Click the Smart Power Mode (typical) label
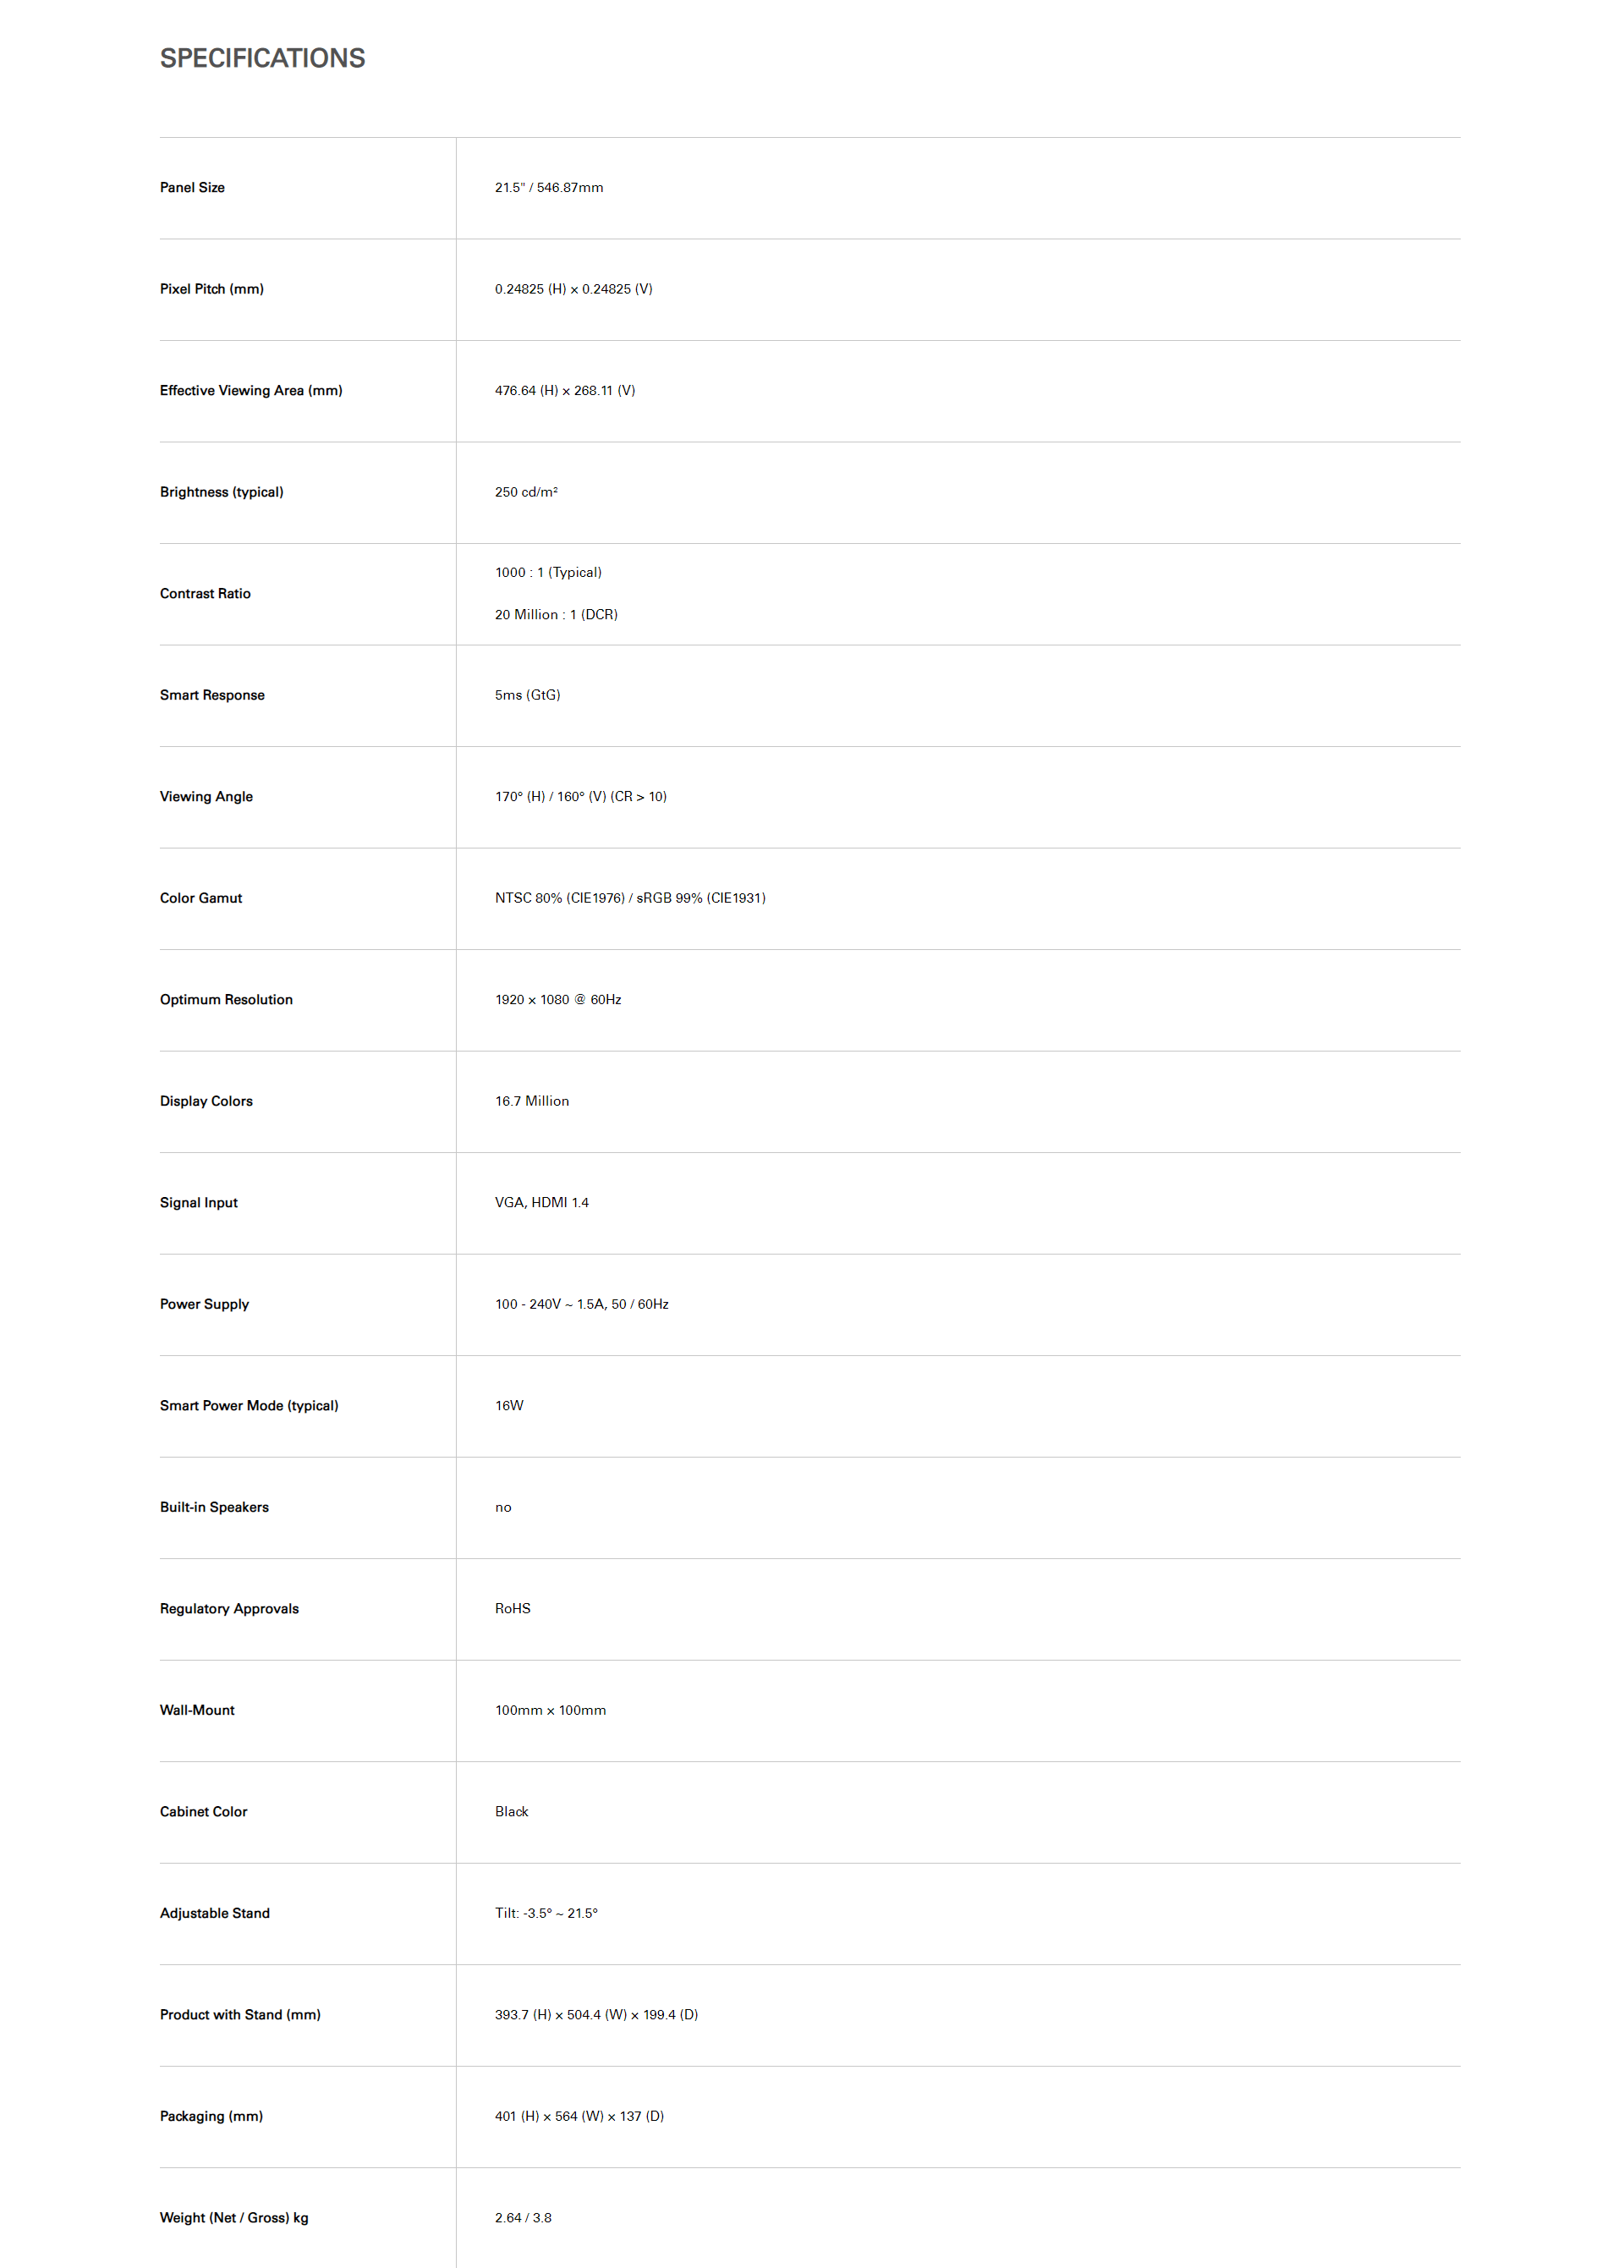1624x2268 pixels. (249, 1406)
